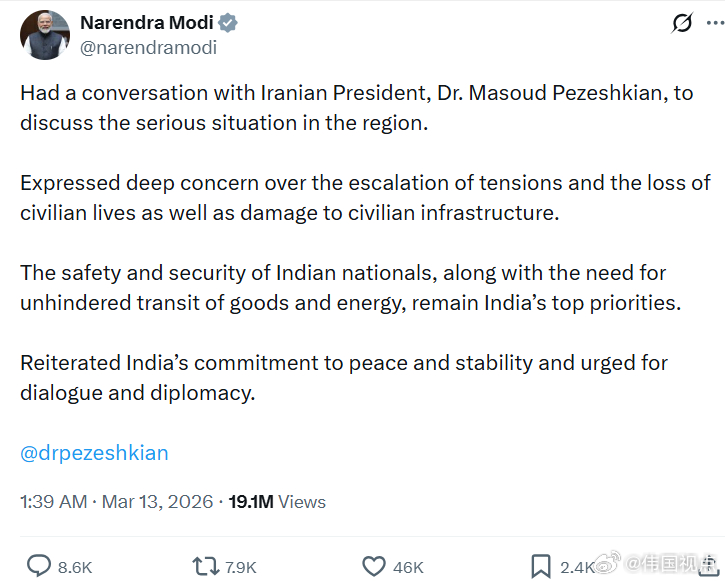Click the 1:39 AM · Mar 13, 2026 timestamp
The height and width of the screenshot is (582, 725).
116,501
